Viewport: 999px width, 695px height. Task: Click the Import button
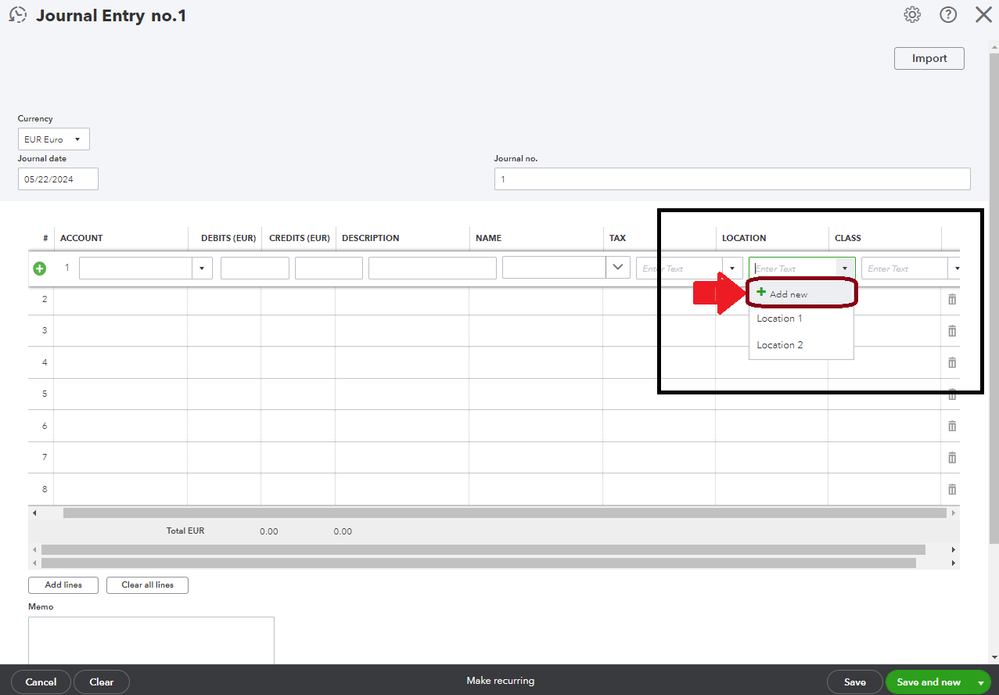pyautogui.click(x=929, y=58)
